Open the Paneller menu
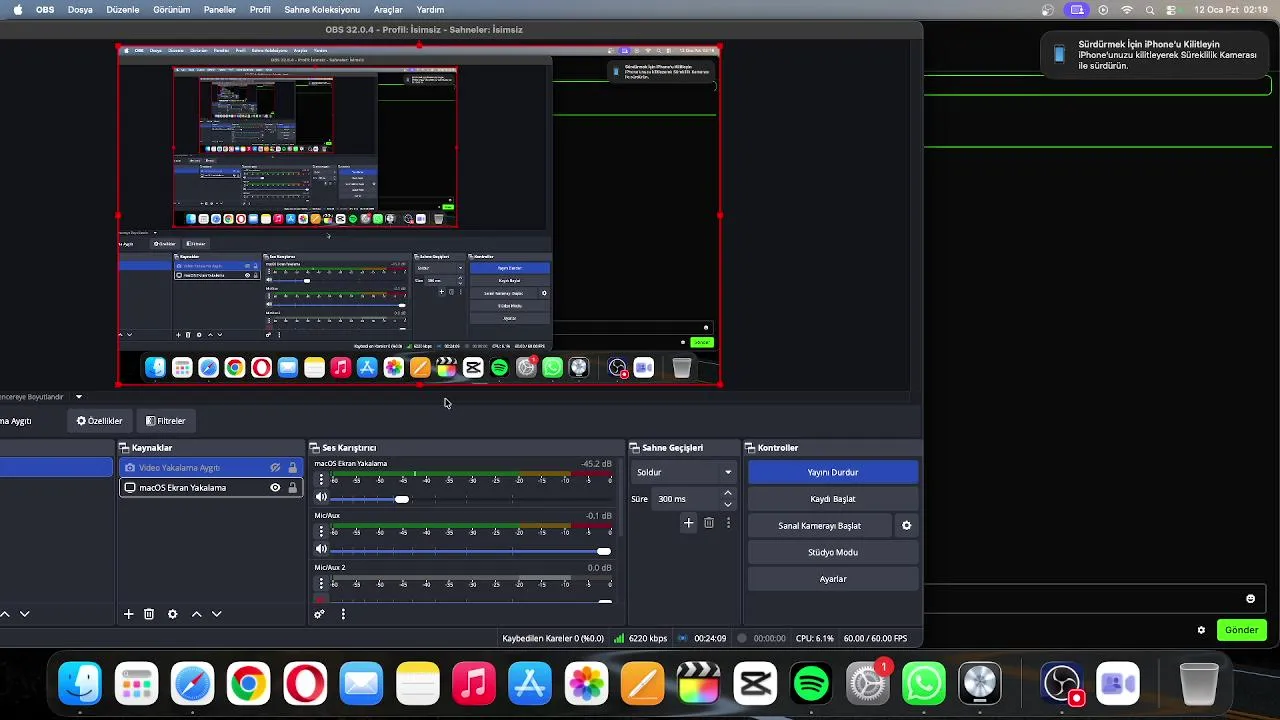The width and height of the screenshot is (1280, 720). tap(220, 10)
